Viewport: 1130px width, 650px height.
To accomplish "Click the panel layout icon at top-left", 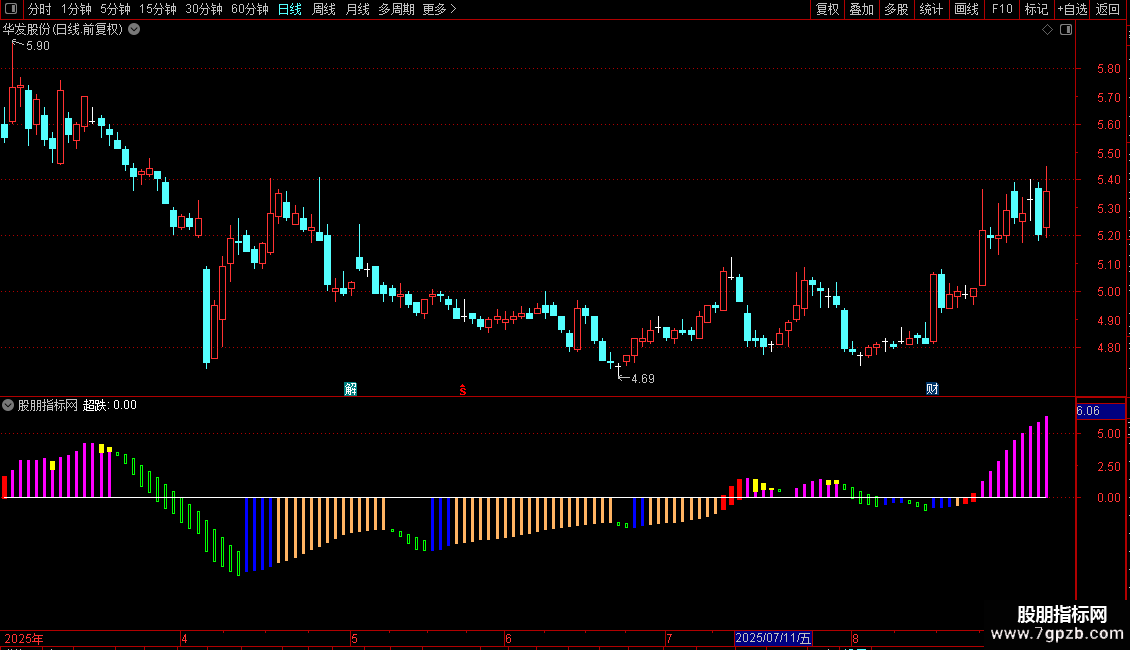I will tap(11, 9).
